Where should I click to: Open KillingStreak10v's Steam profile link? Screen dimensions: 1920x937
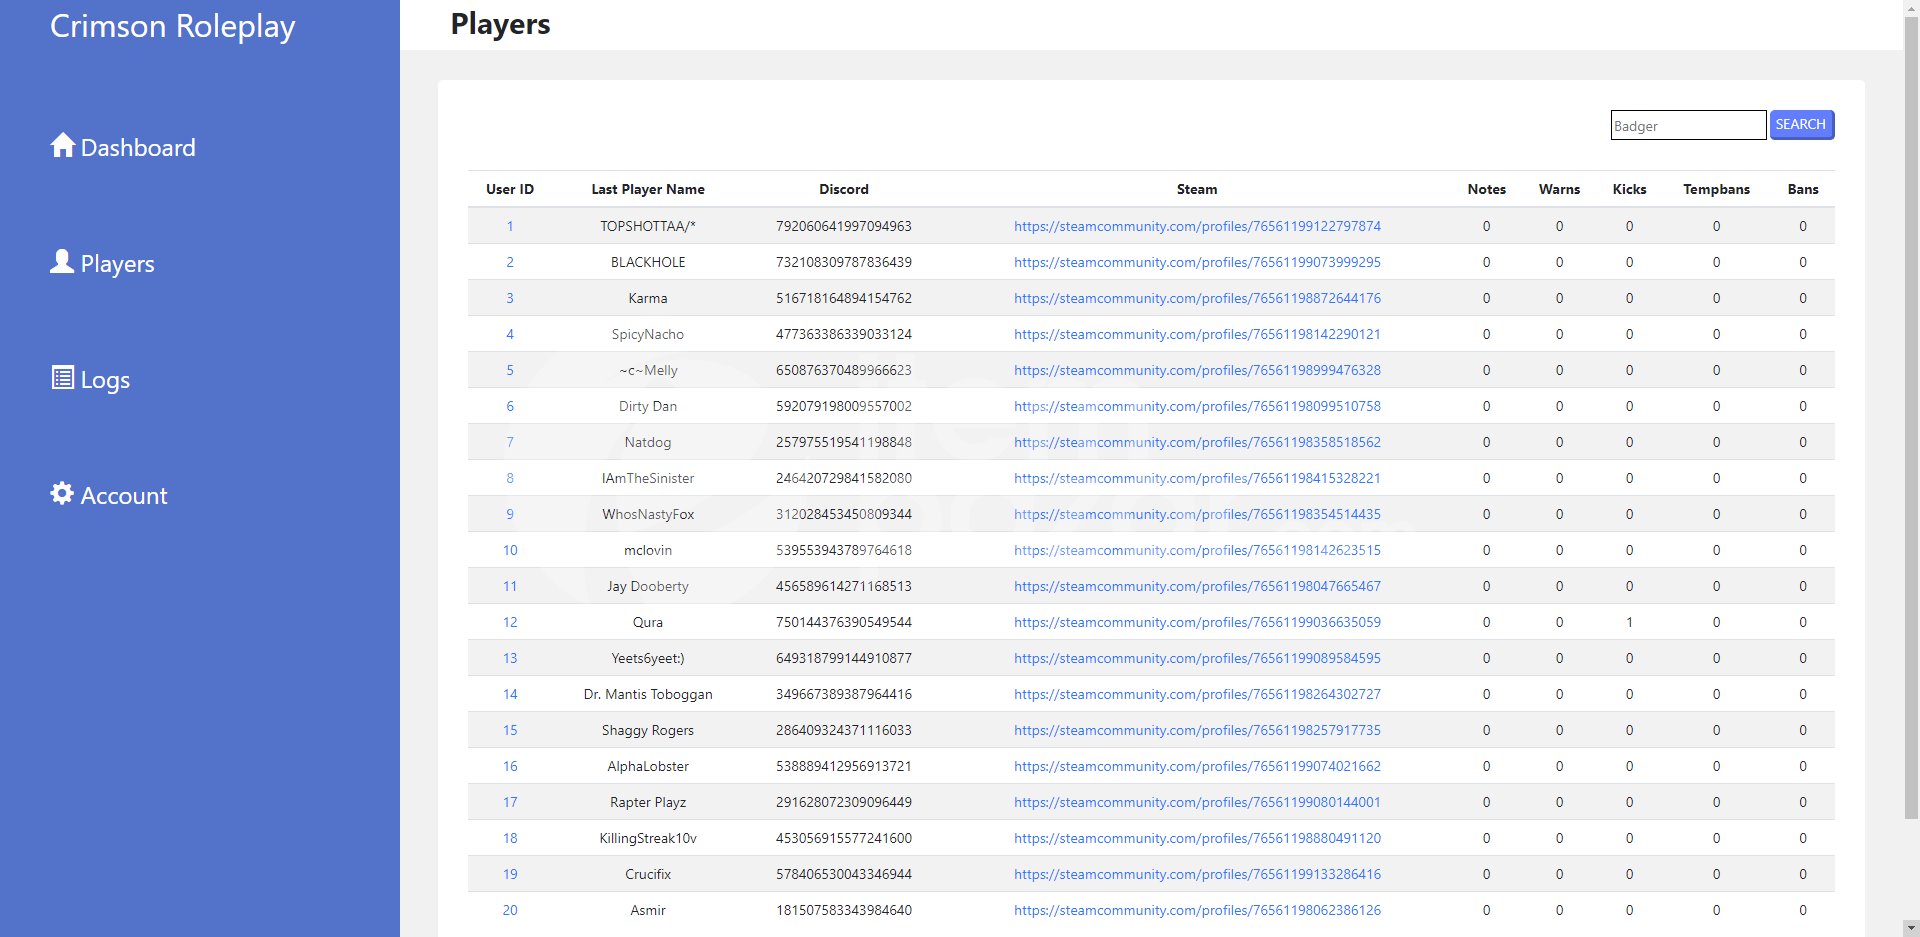click(1197, 838)
